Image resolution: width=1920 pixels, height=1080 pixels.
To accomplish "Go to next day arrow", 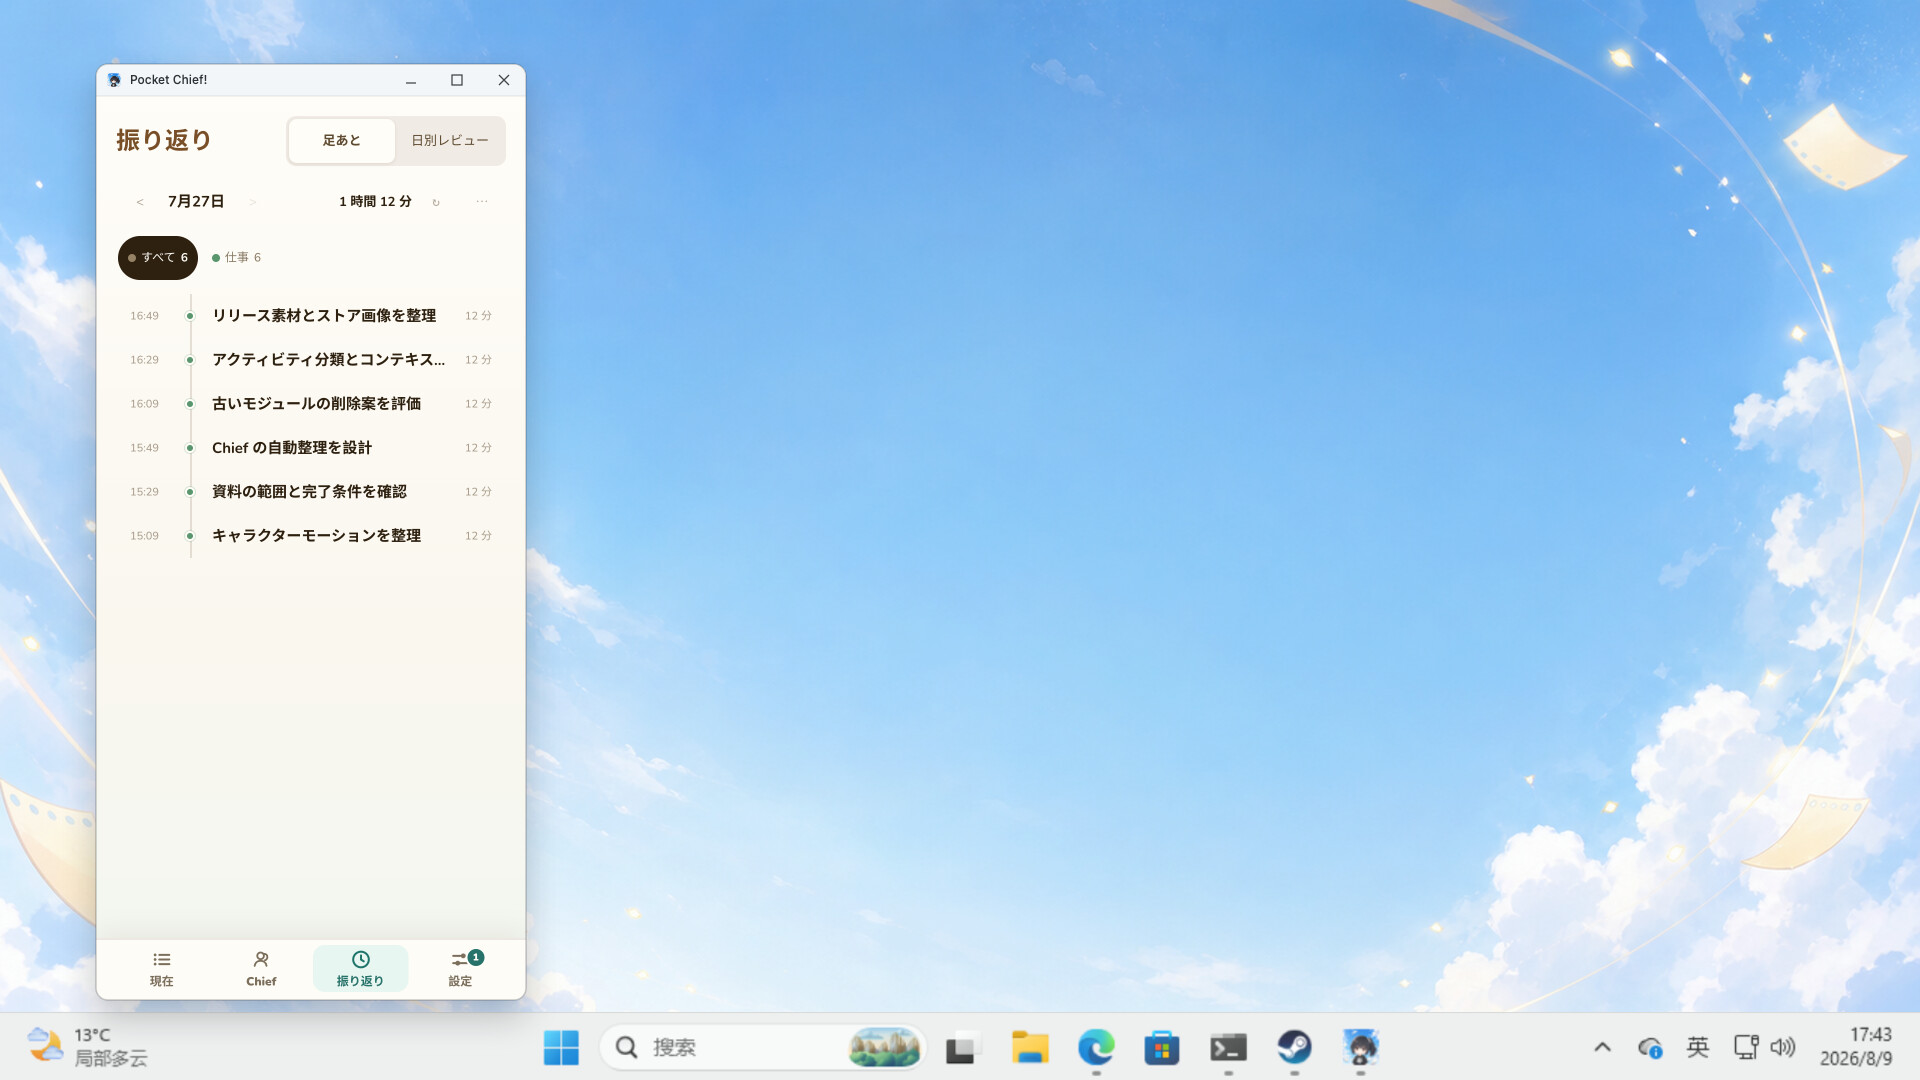I will [252, 202].
